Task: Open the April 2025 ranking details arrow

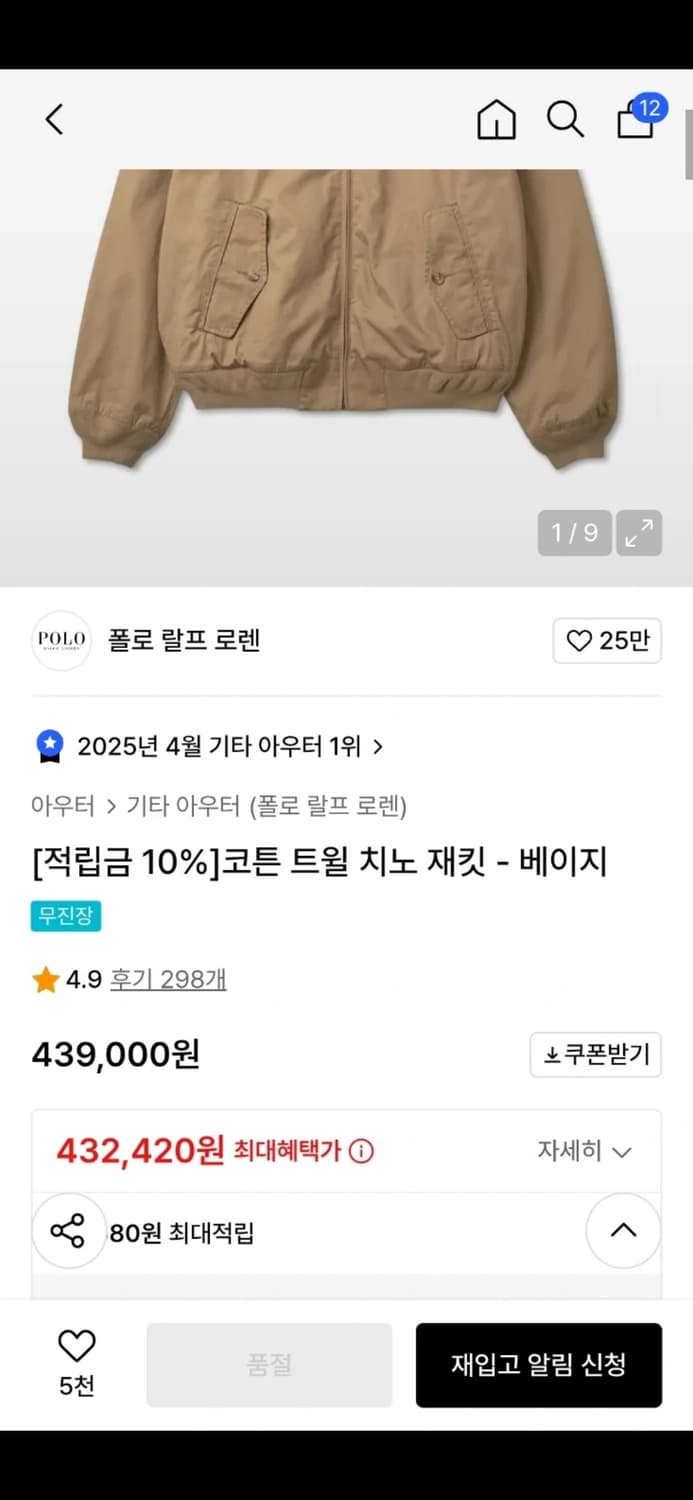Action: point(377,745)
